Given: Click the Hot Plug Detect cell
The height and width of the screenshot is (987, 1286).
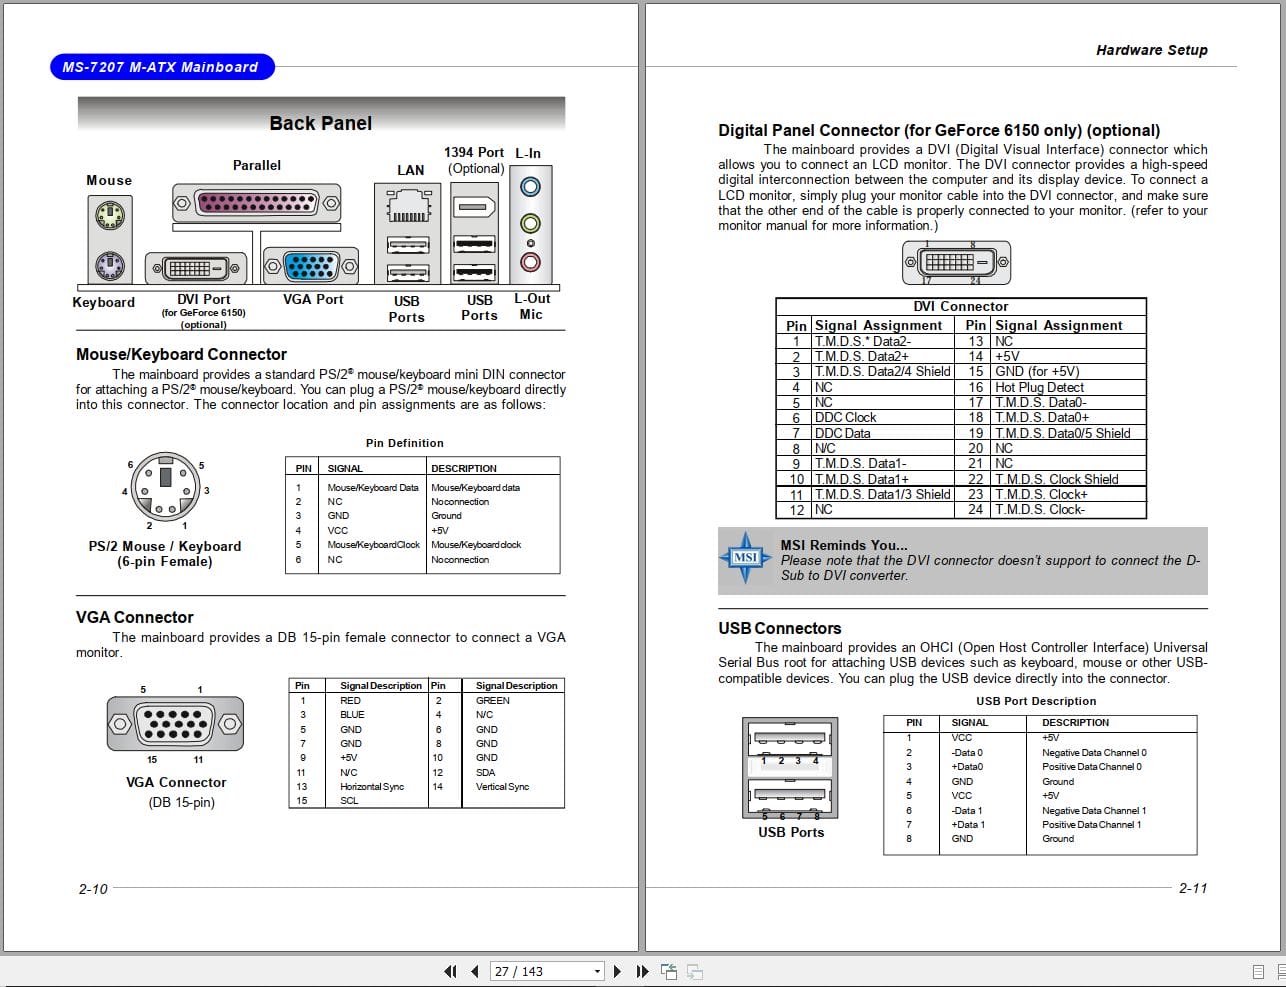Looking at the screenshot, I should pyautogui.click(x=1040, y=387).
